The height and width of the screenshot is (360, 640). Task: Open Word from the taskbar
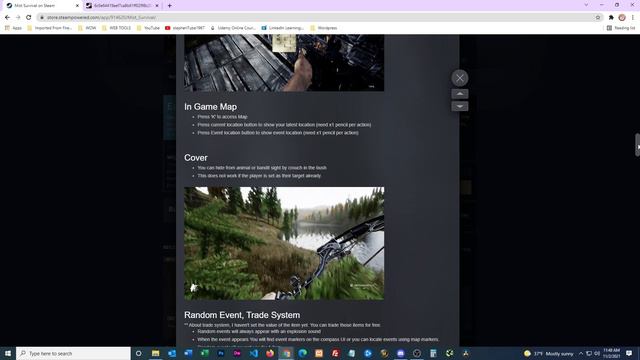[188, 353]
